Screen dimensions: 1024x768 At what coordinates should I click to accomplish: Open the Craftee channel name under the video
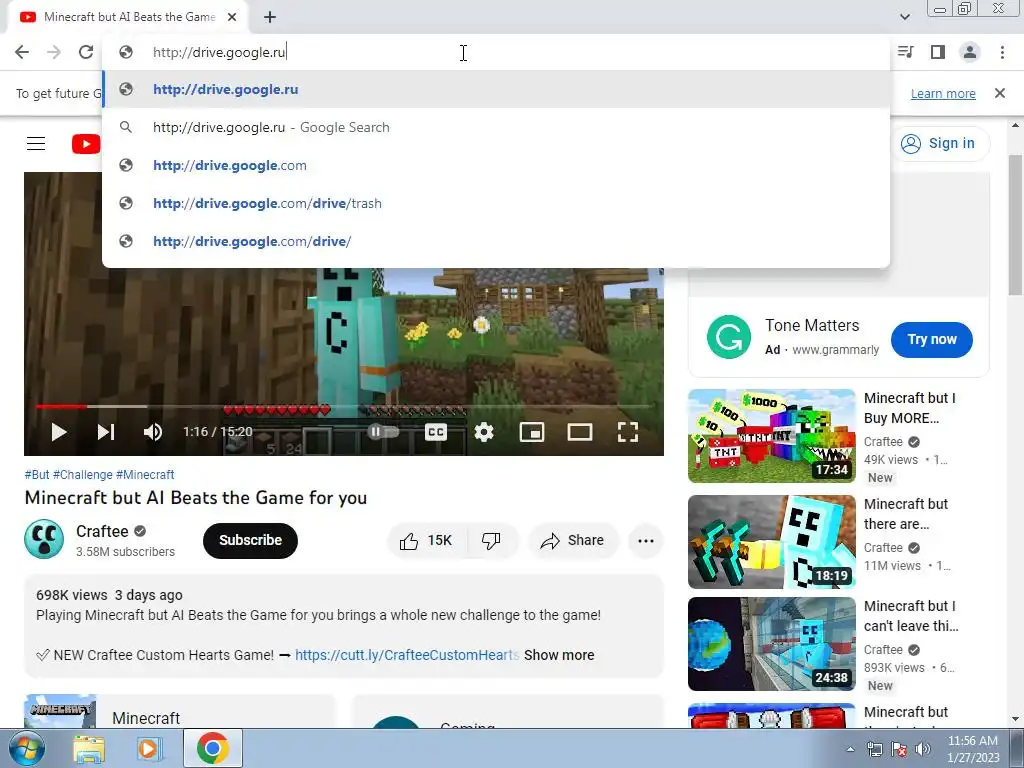(x=102, y=532)
